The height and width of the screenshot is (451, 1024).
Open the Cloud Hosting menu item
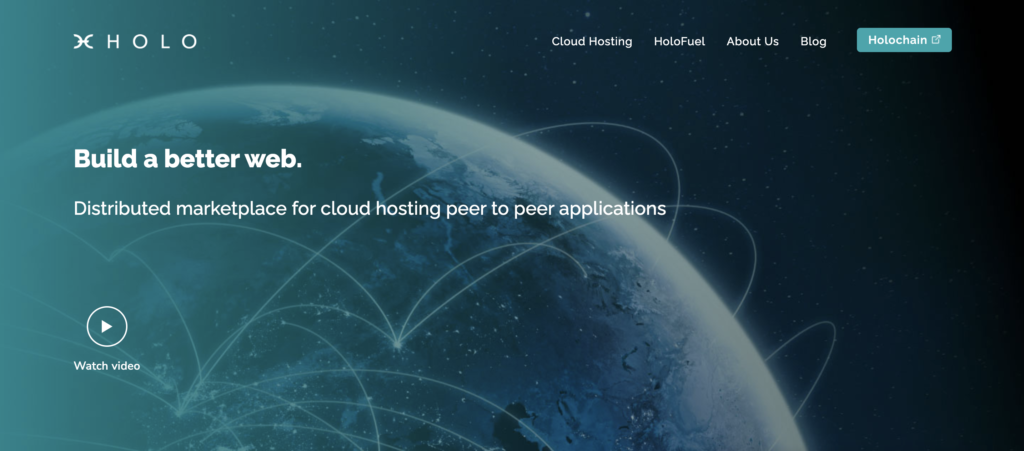[592, 41]
